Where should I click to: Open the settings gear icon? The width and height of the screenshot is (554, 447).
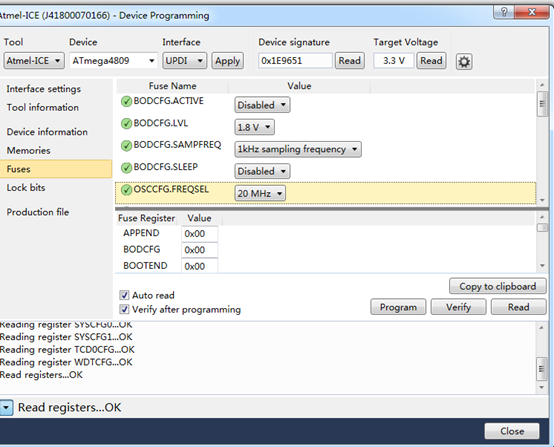coord(464,62)
